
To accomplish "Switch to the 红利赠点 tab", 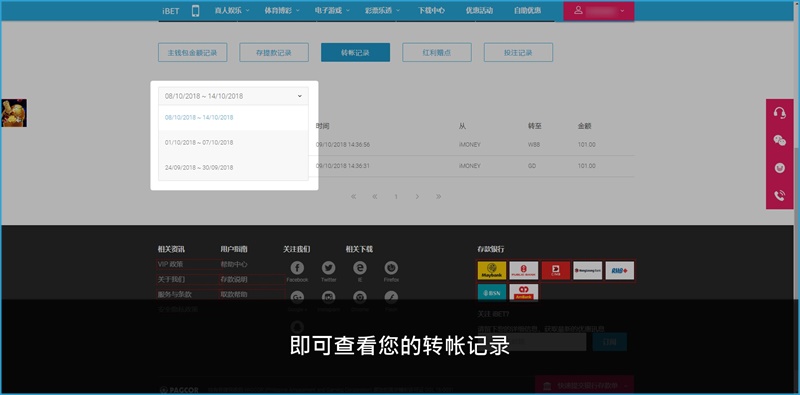I will click(x=437, y=53).
